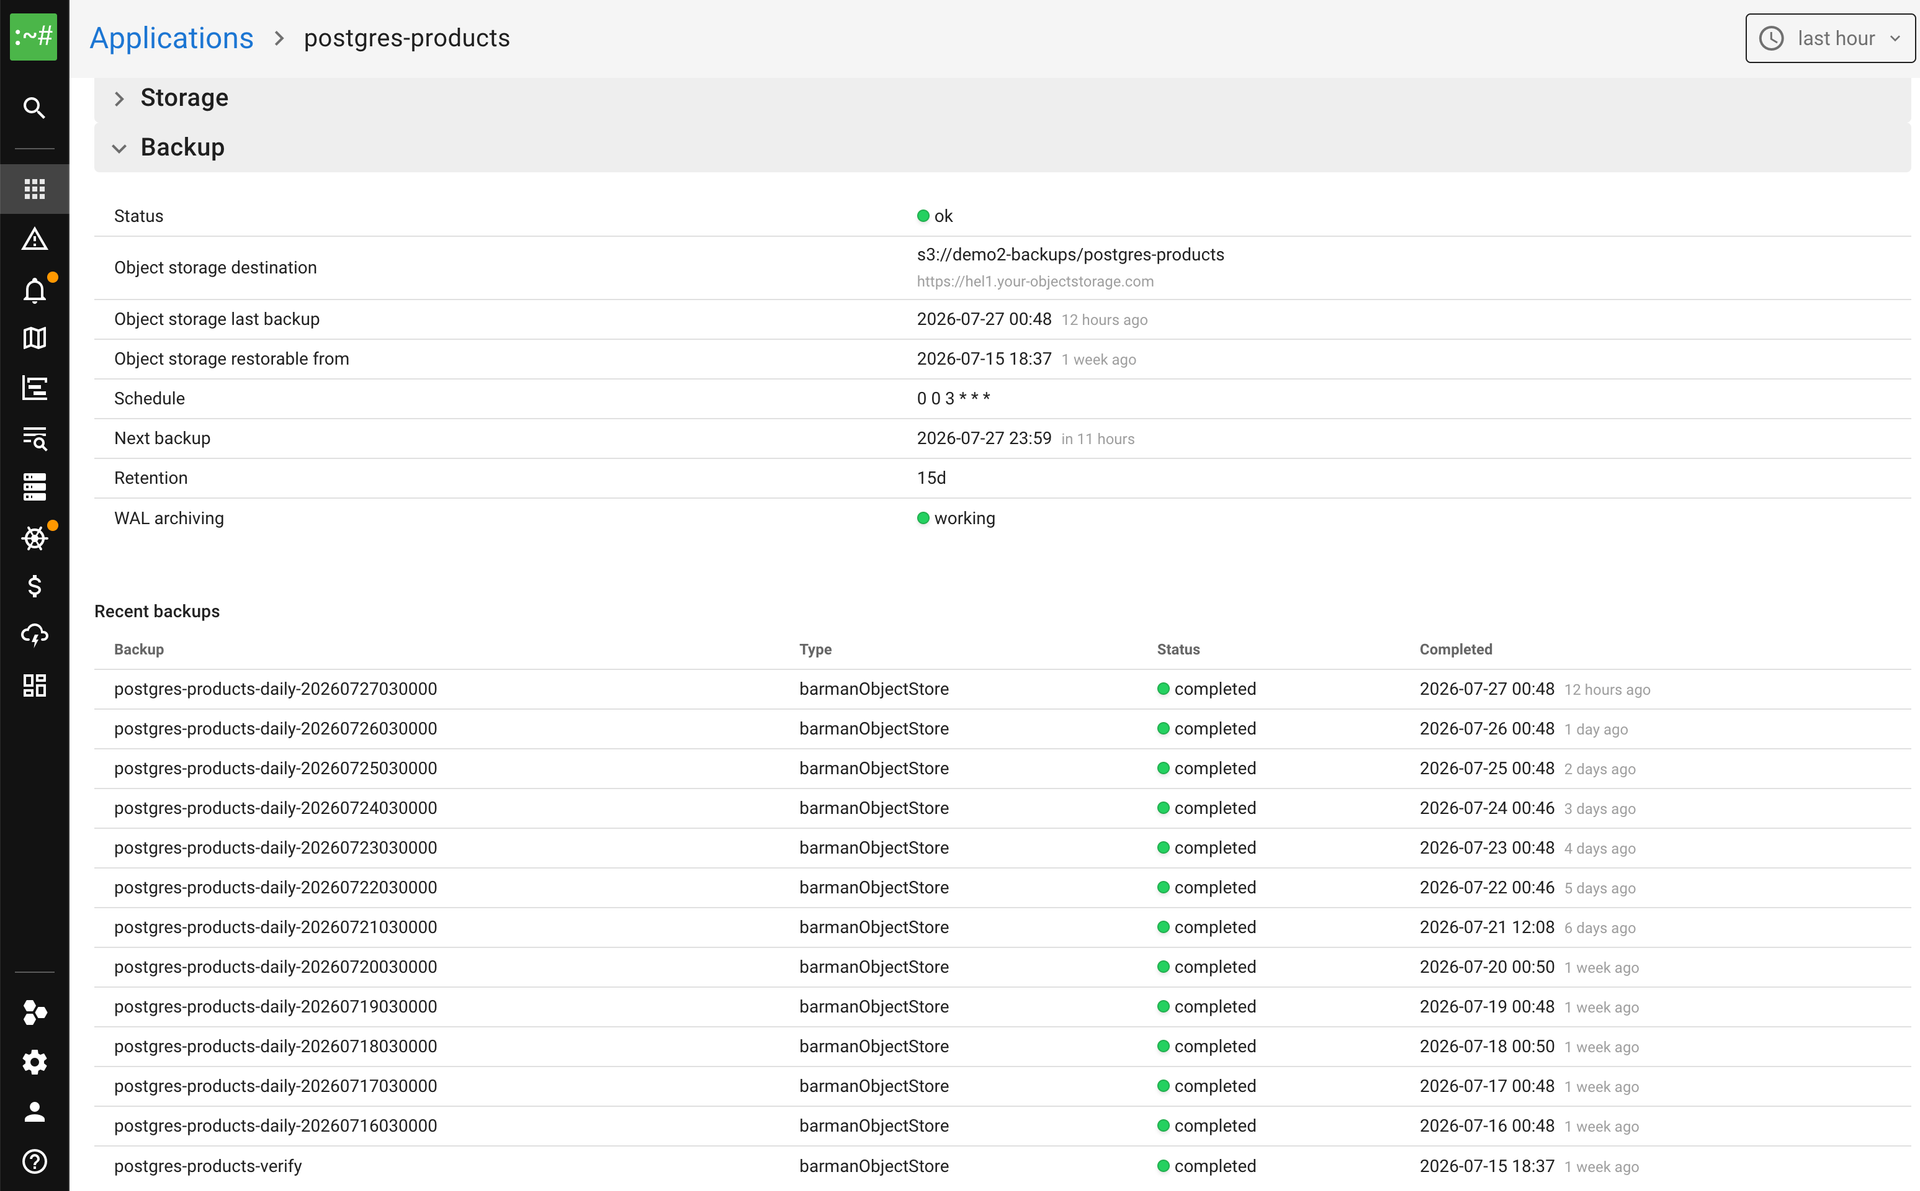Open the traces chart icon
The height and width of the screenshot is (1191, 1920).
(x=34, y=388)
